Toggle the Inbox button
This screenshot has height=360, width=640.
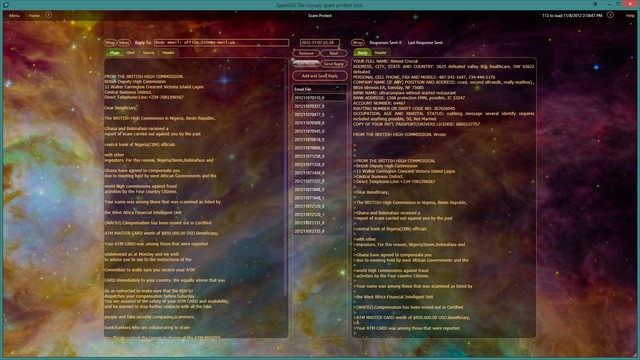124,42
